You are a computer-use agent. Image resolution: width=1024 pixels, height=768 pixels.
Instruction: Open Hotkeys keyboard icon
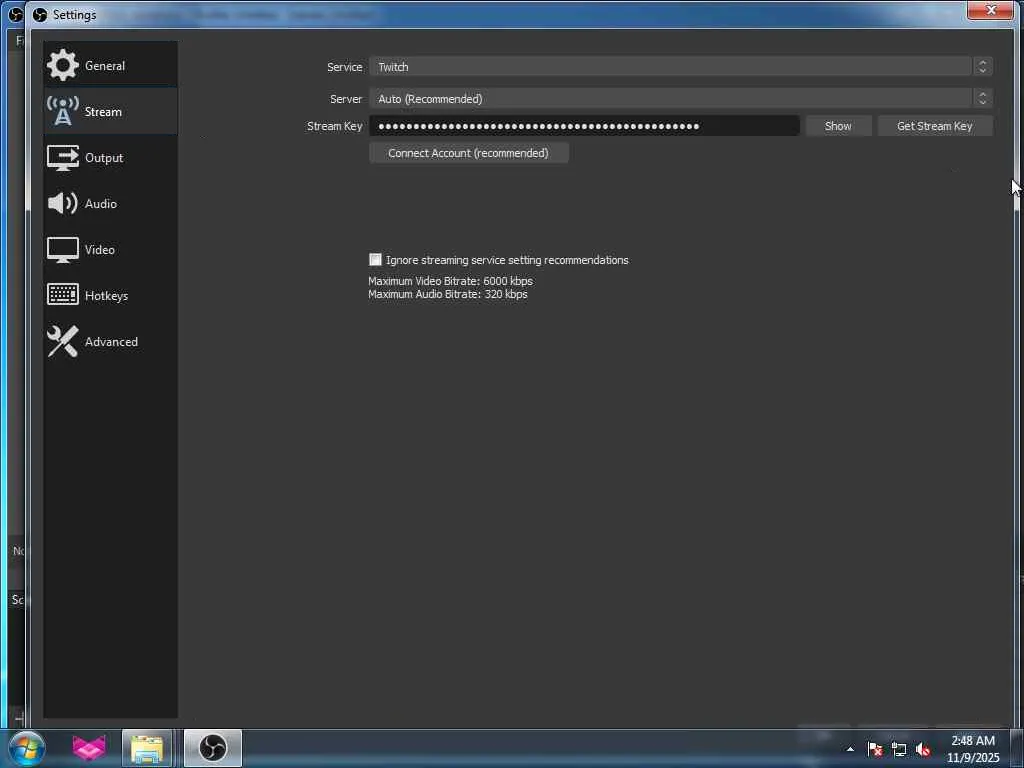(x=63, y=295)
